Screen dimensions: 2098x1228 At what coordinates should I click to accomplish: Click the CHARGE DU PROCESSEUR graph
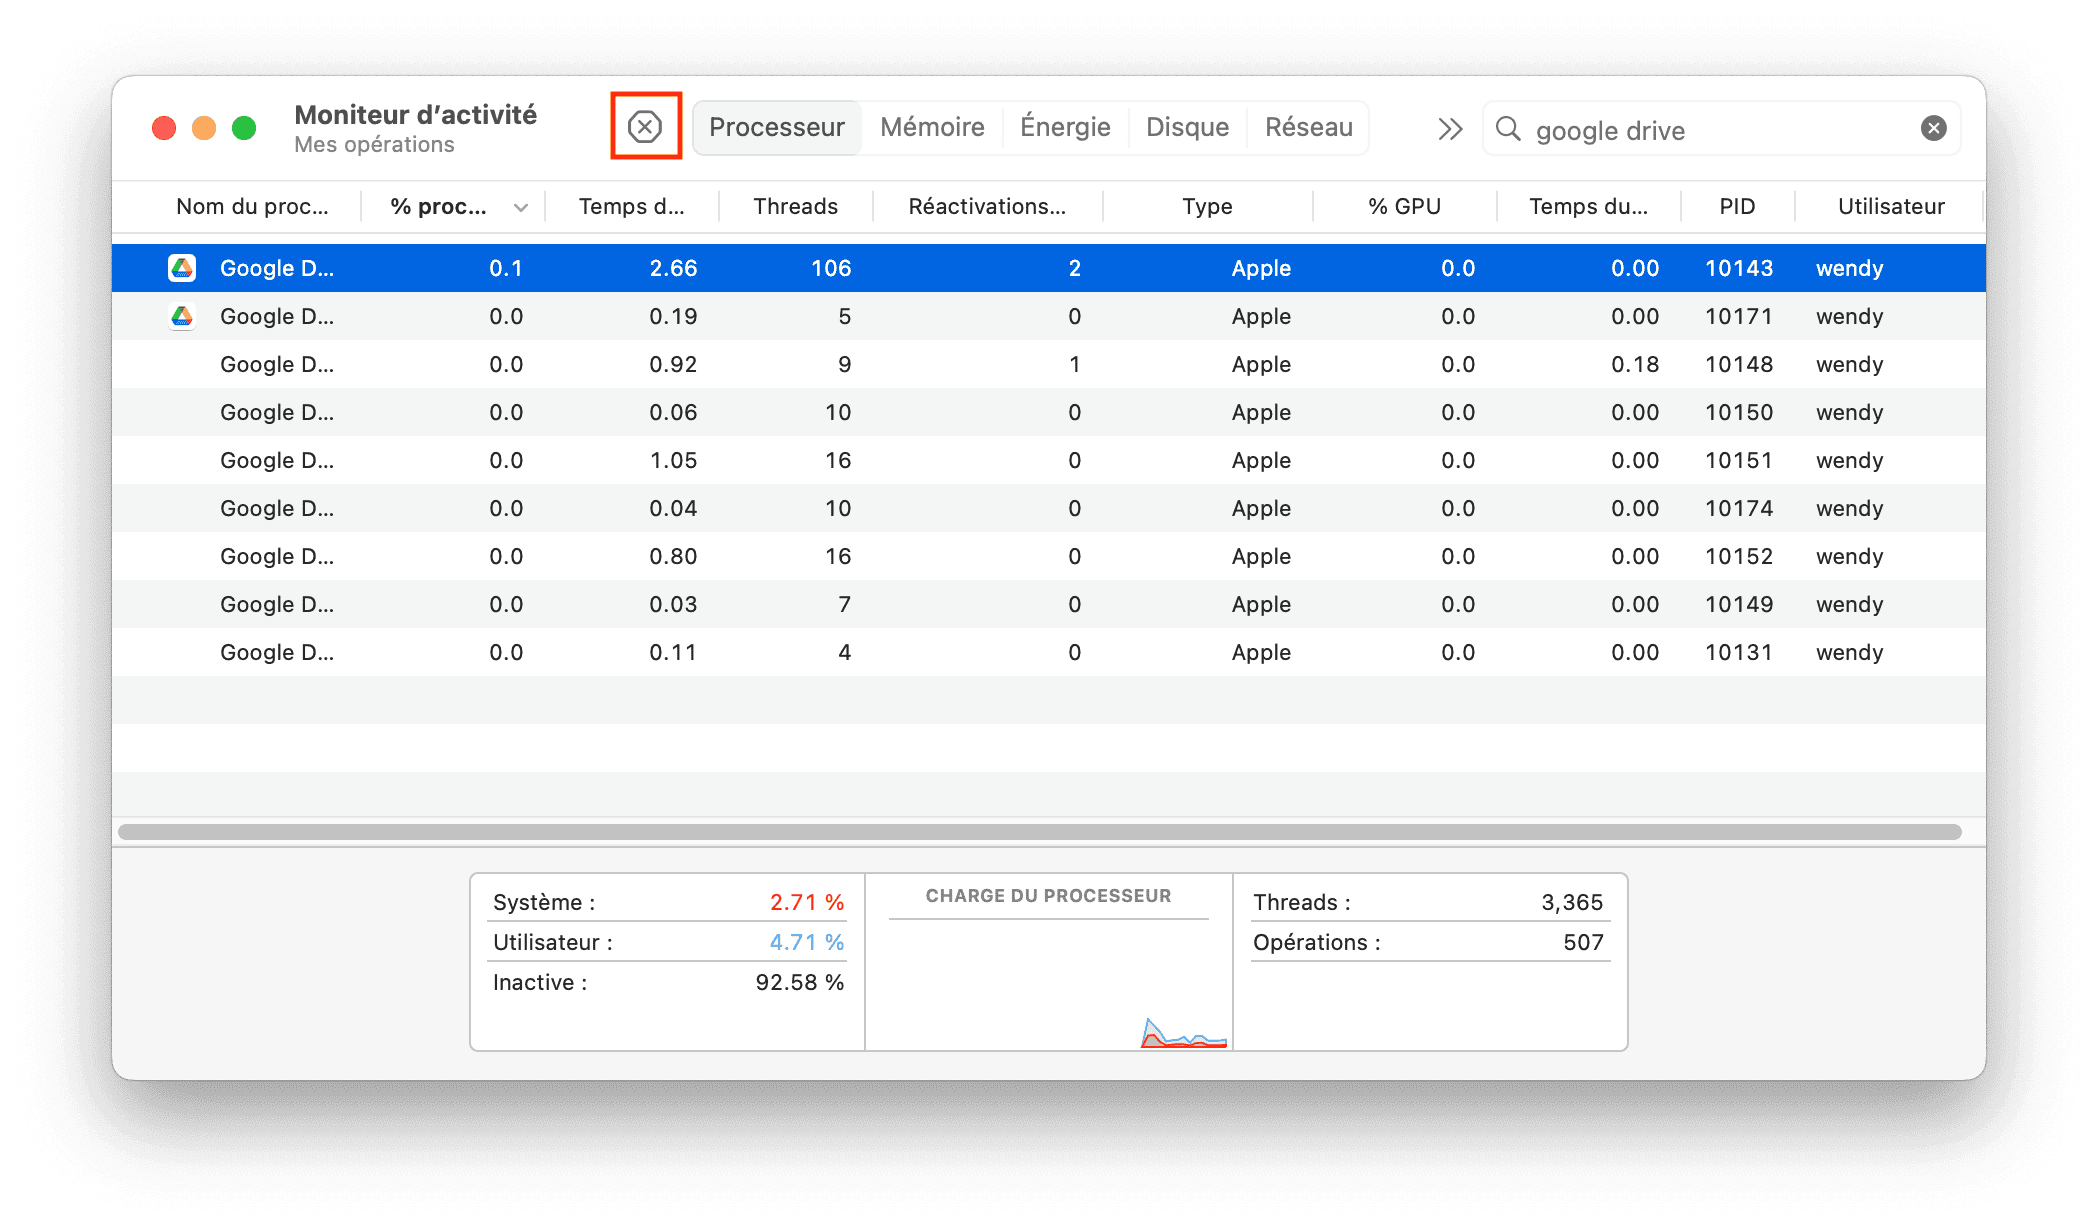tap(1048, 985)
